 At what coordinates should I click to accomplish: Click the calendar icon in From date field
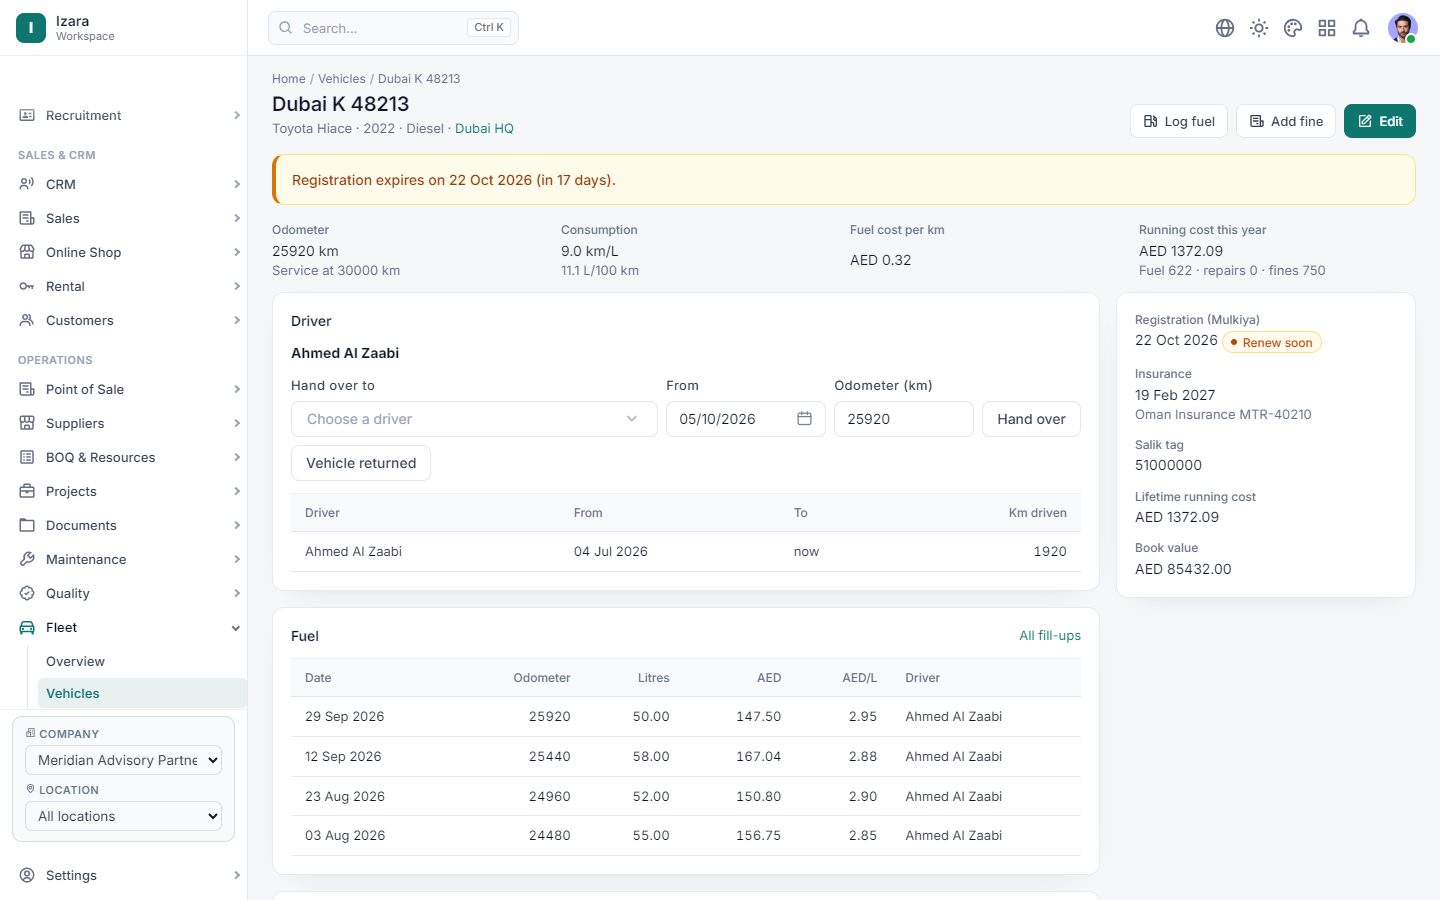pos(804,419)
